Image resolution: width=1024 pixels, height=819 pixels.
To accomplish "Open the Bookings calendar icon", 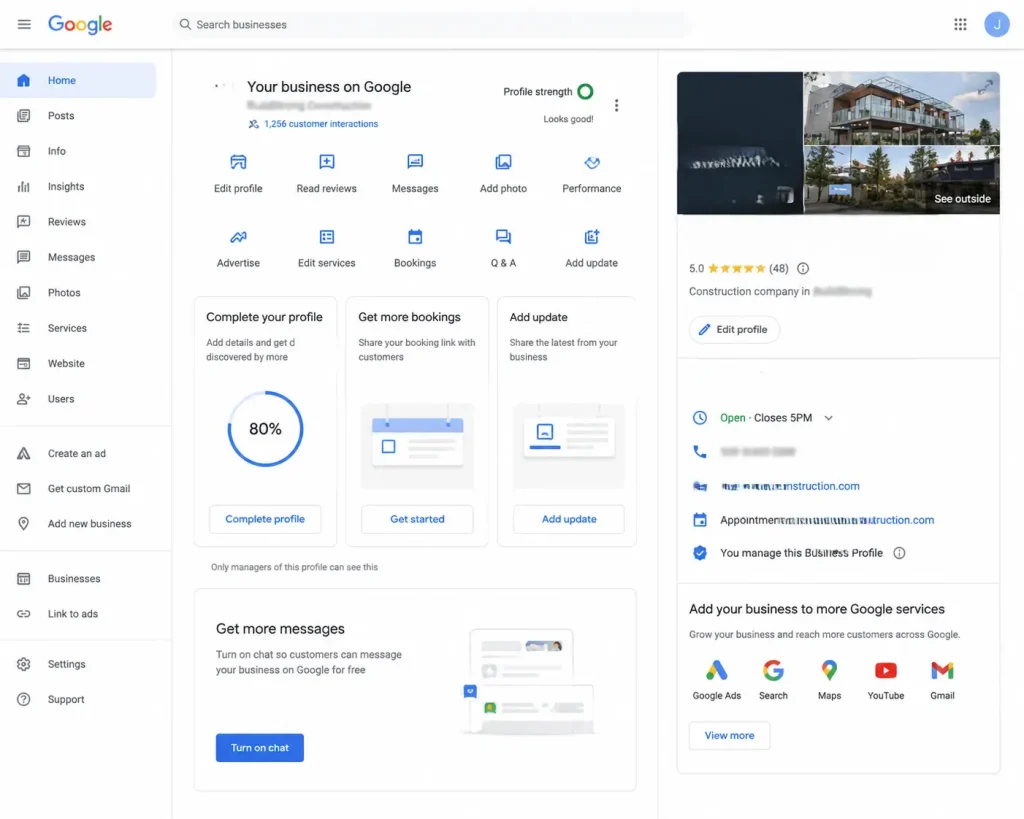I will [x=415, y=236].
